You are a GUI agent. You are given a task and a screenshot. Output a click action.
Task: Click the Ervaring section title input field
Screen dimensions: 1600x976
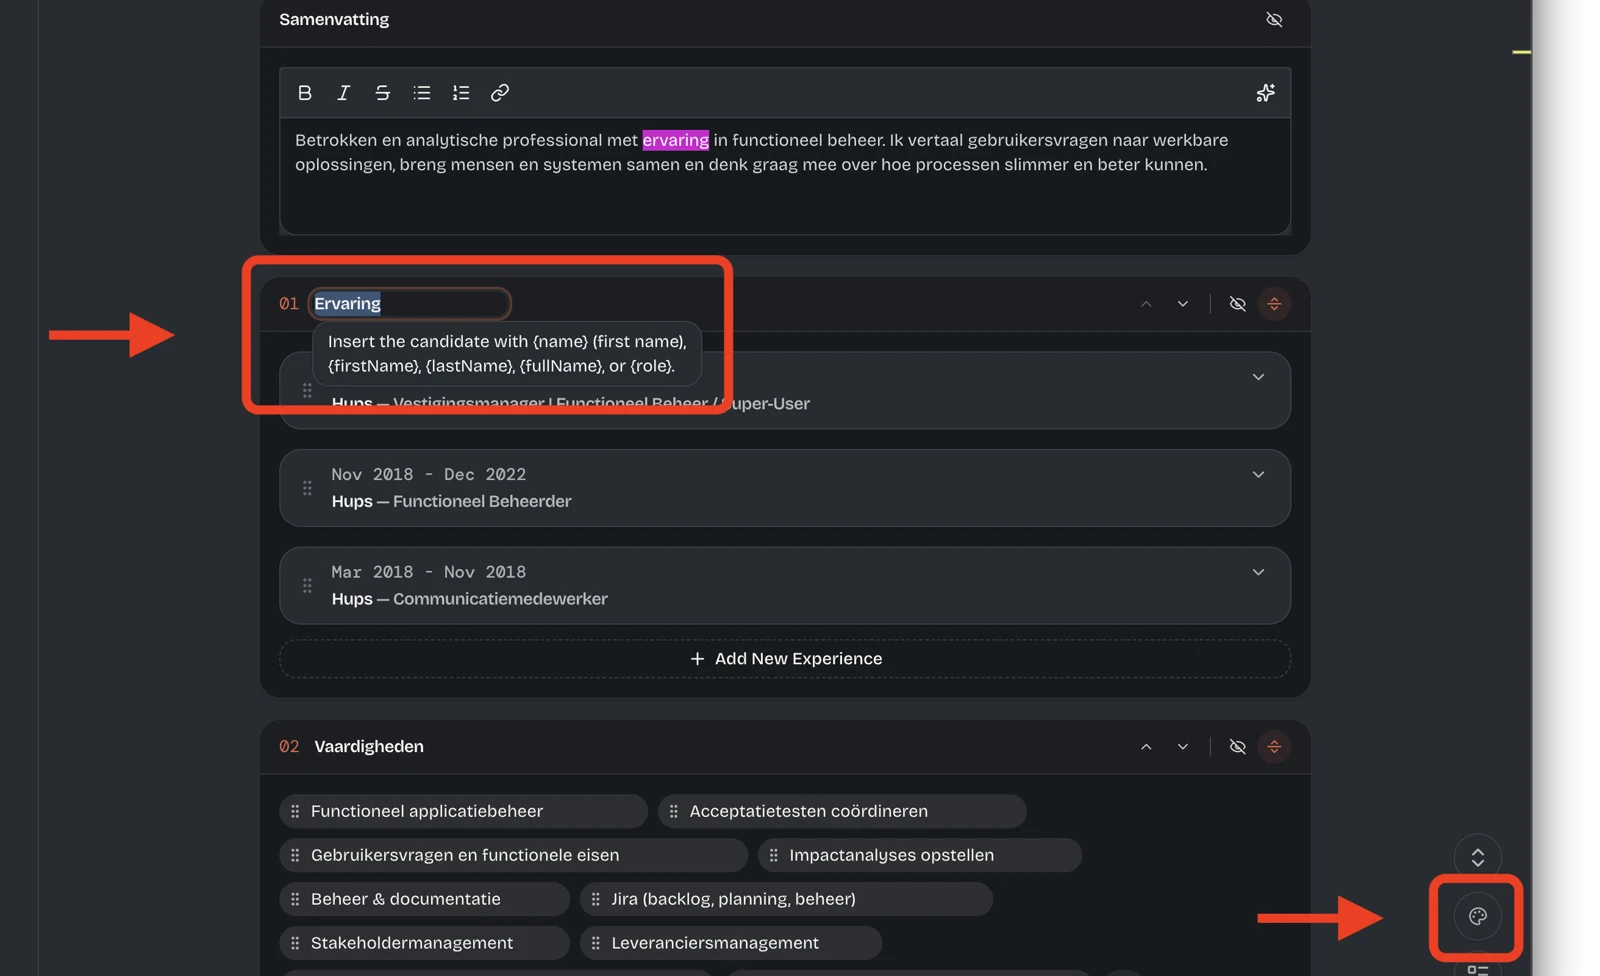click(409, 304)
